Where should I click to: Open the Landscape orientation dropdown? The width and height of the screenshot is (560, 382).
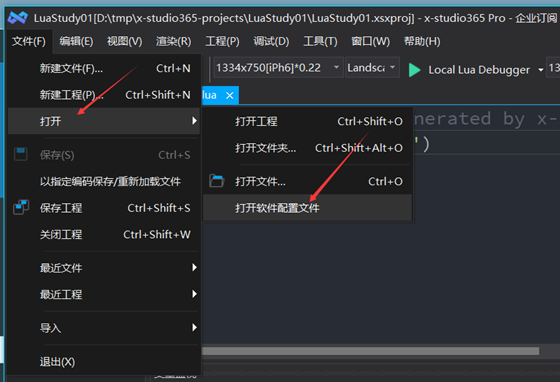(372, 67)
